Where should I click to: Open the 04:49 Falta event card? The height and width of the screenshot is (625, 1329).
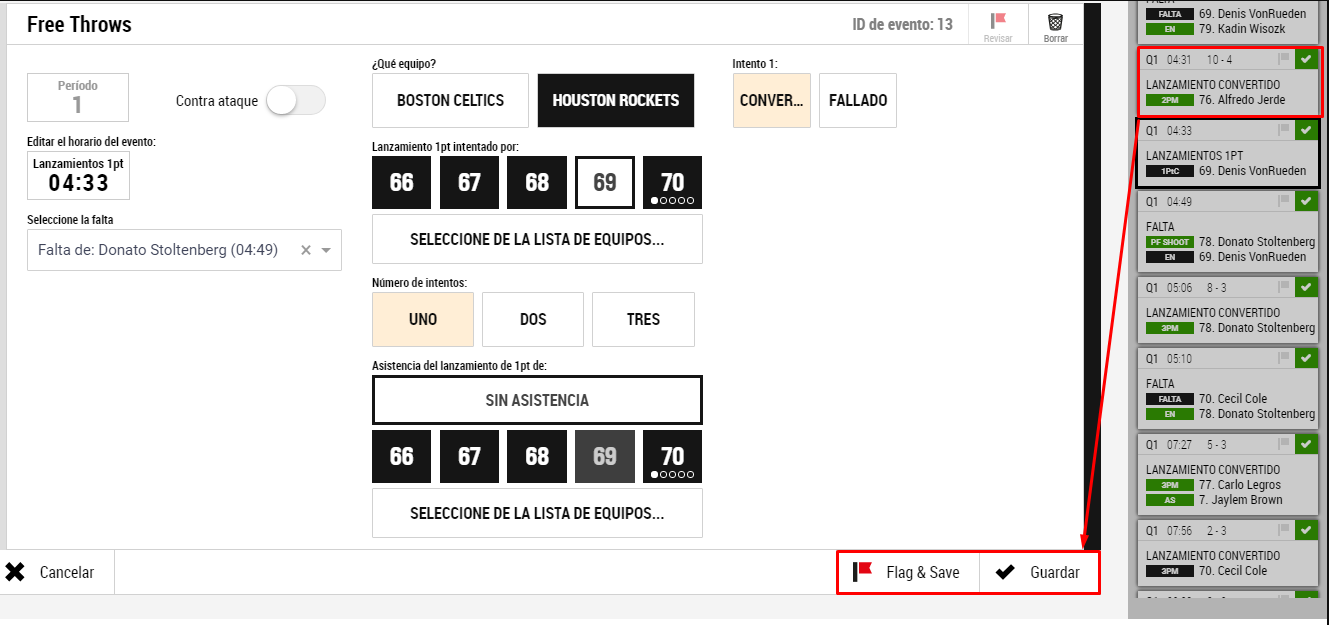(1229, 232)
